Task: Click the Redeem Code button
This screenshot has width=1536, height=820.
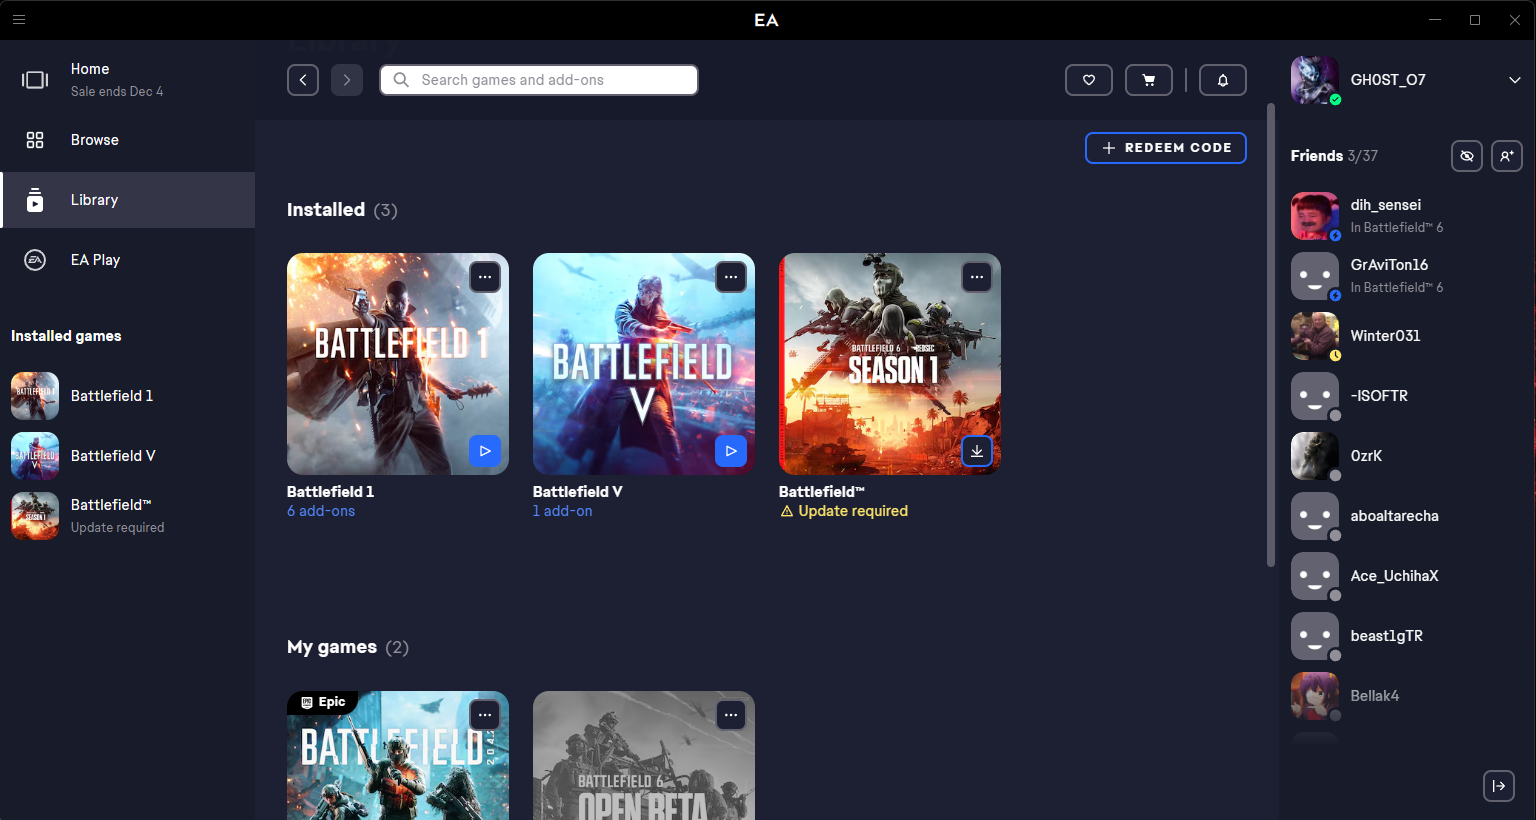Action: pos(1166,148)
